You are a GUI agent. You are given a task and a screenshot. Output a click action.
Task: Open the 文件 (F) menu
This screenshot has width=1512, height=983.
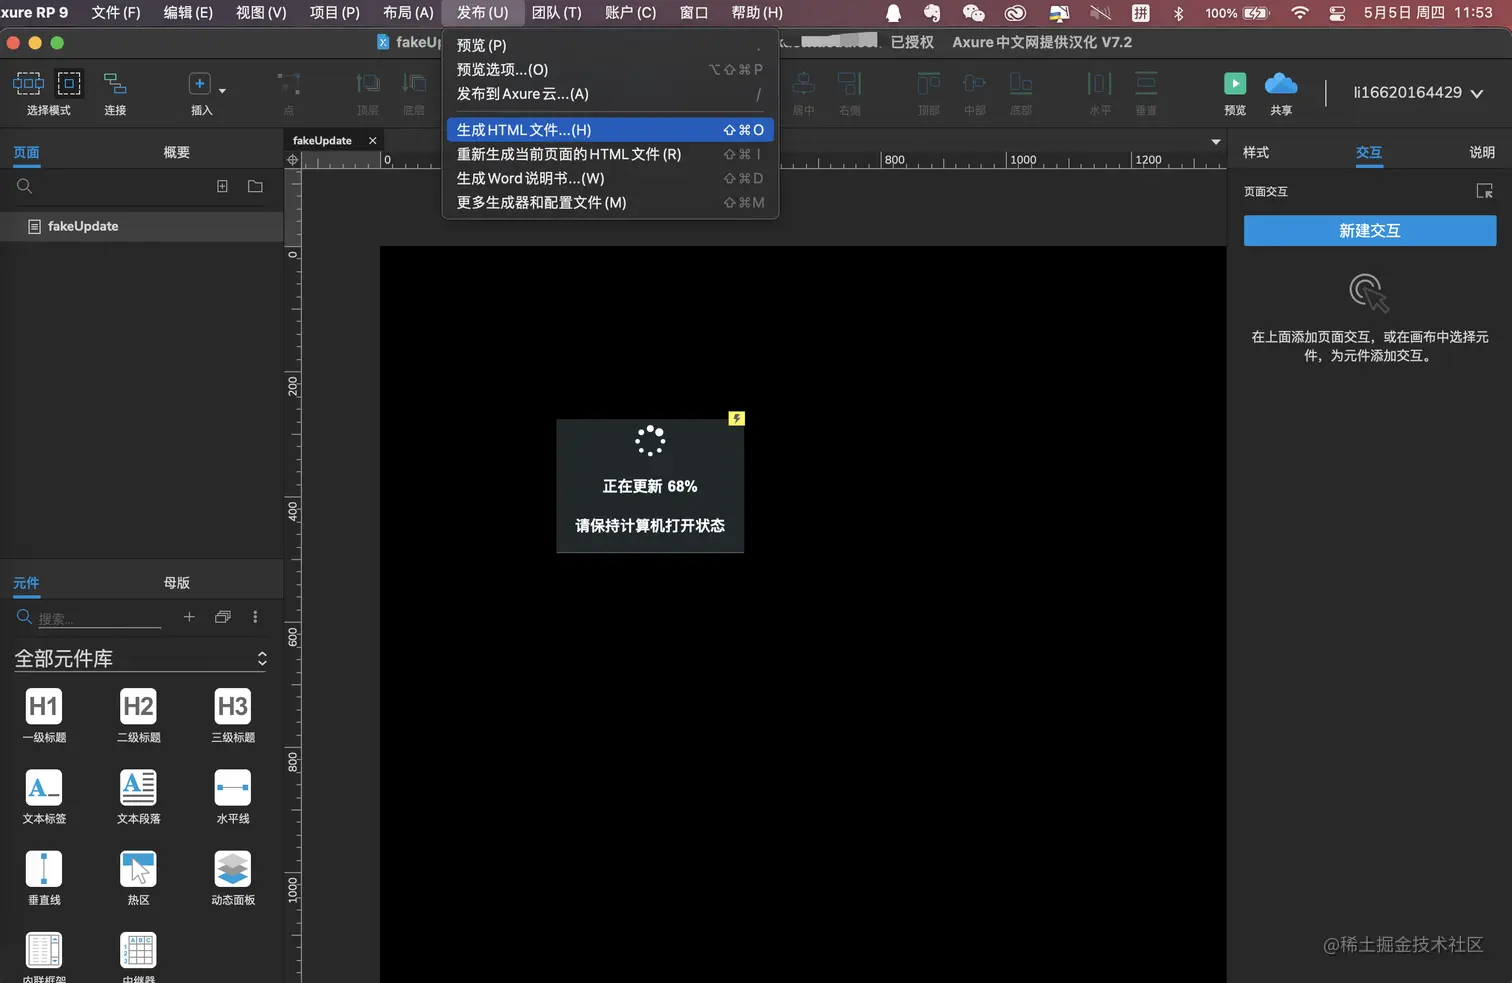tap(116, 13)
